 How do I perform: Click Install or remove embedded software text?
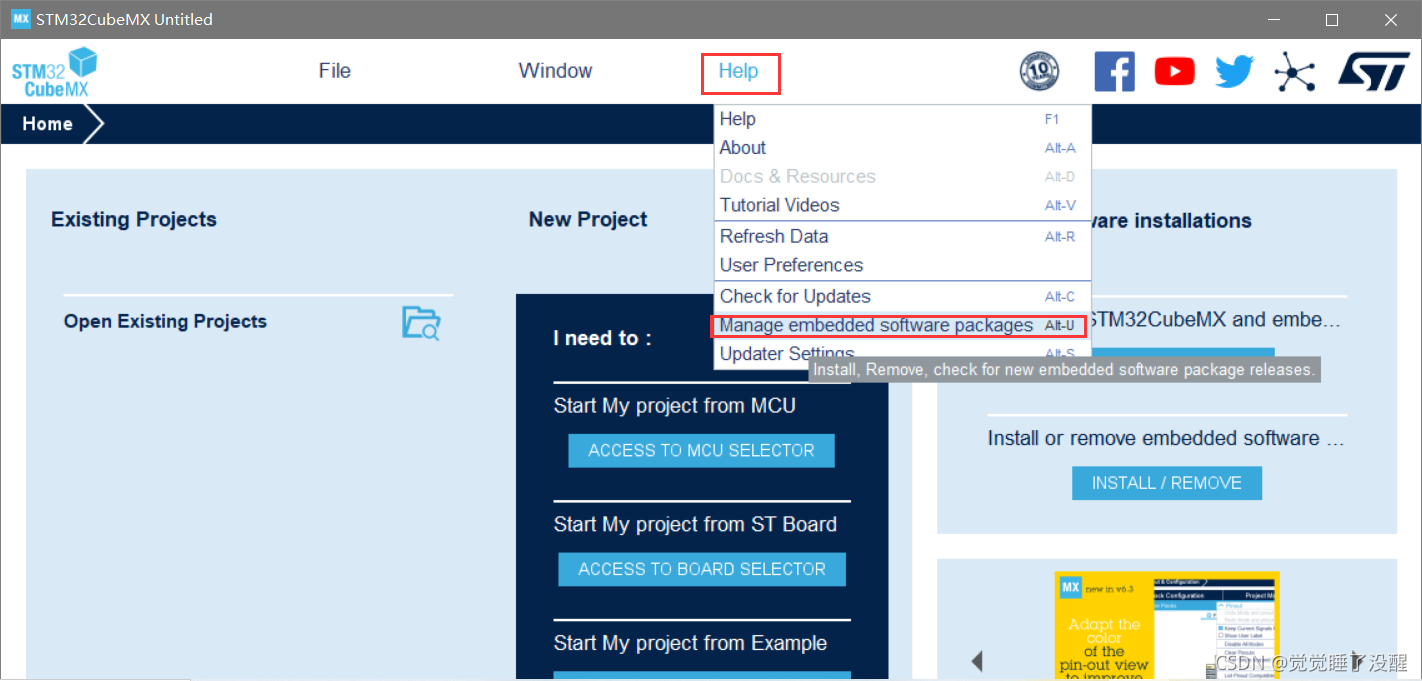tap(1166, 439)
